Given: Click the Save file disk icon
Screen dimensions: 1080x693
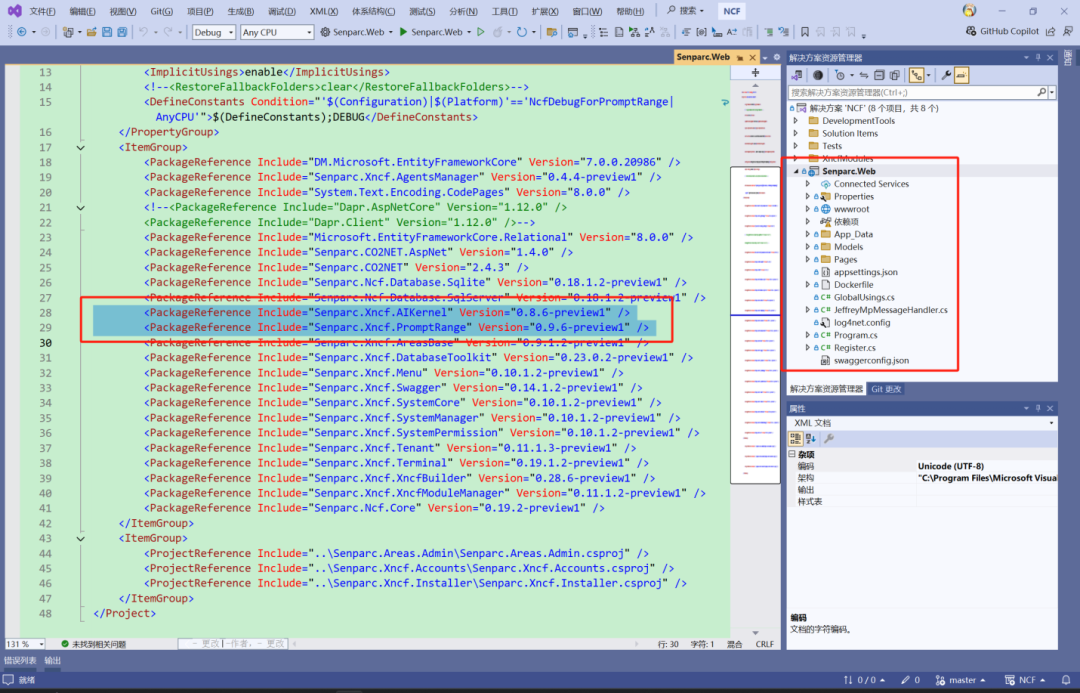Looking at the screenshot, I should click(107, 32).
